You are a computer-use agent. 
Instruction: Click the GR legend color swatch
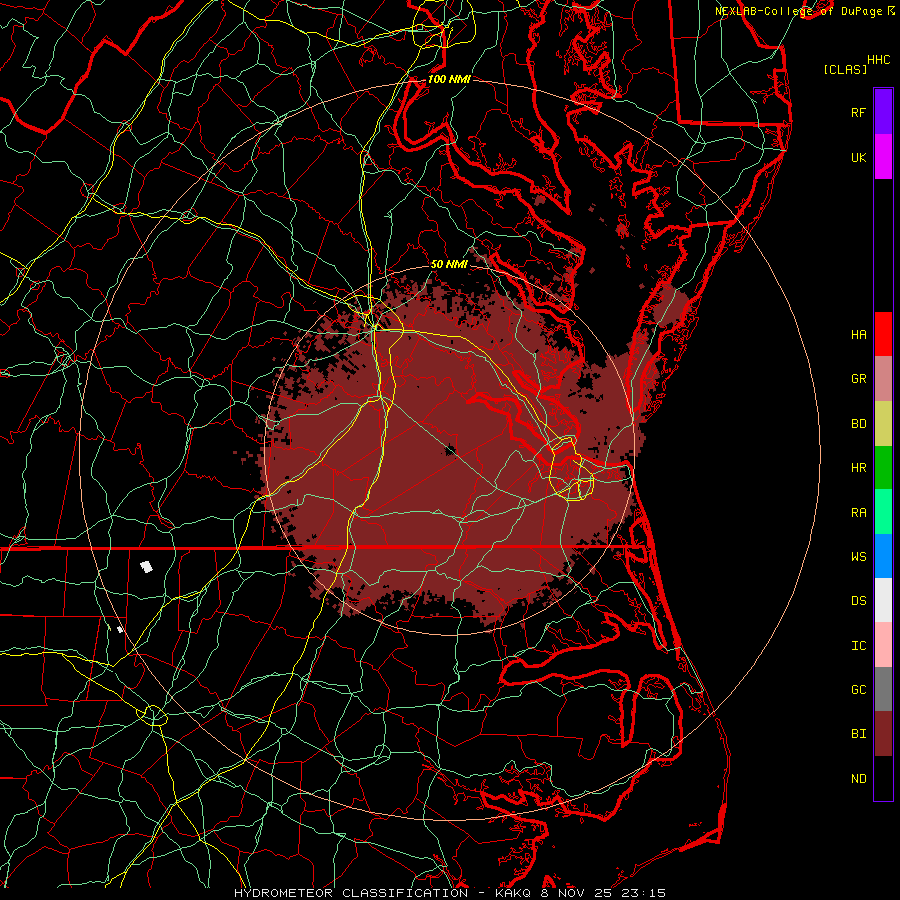point(883,379)
